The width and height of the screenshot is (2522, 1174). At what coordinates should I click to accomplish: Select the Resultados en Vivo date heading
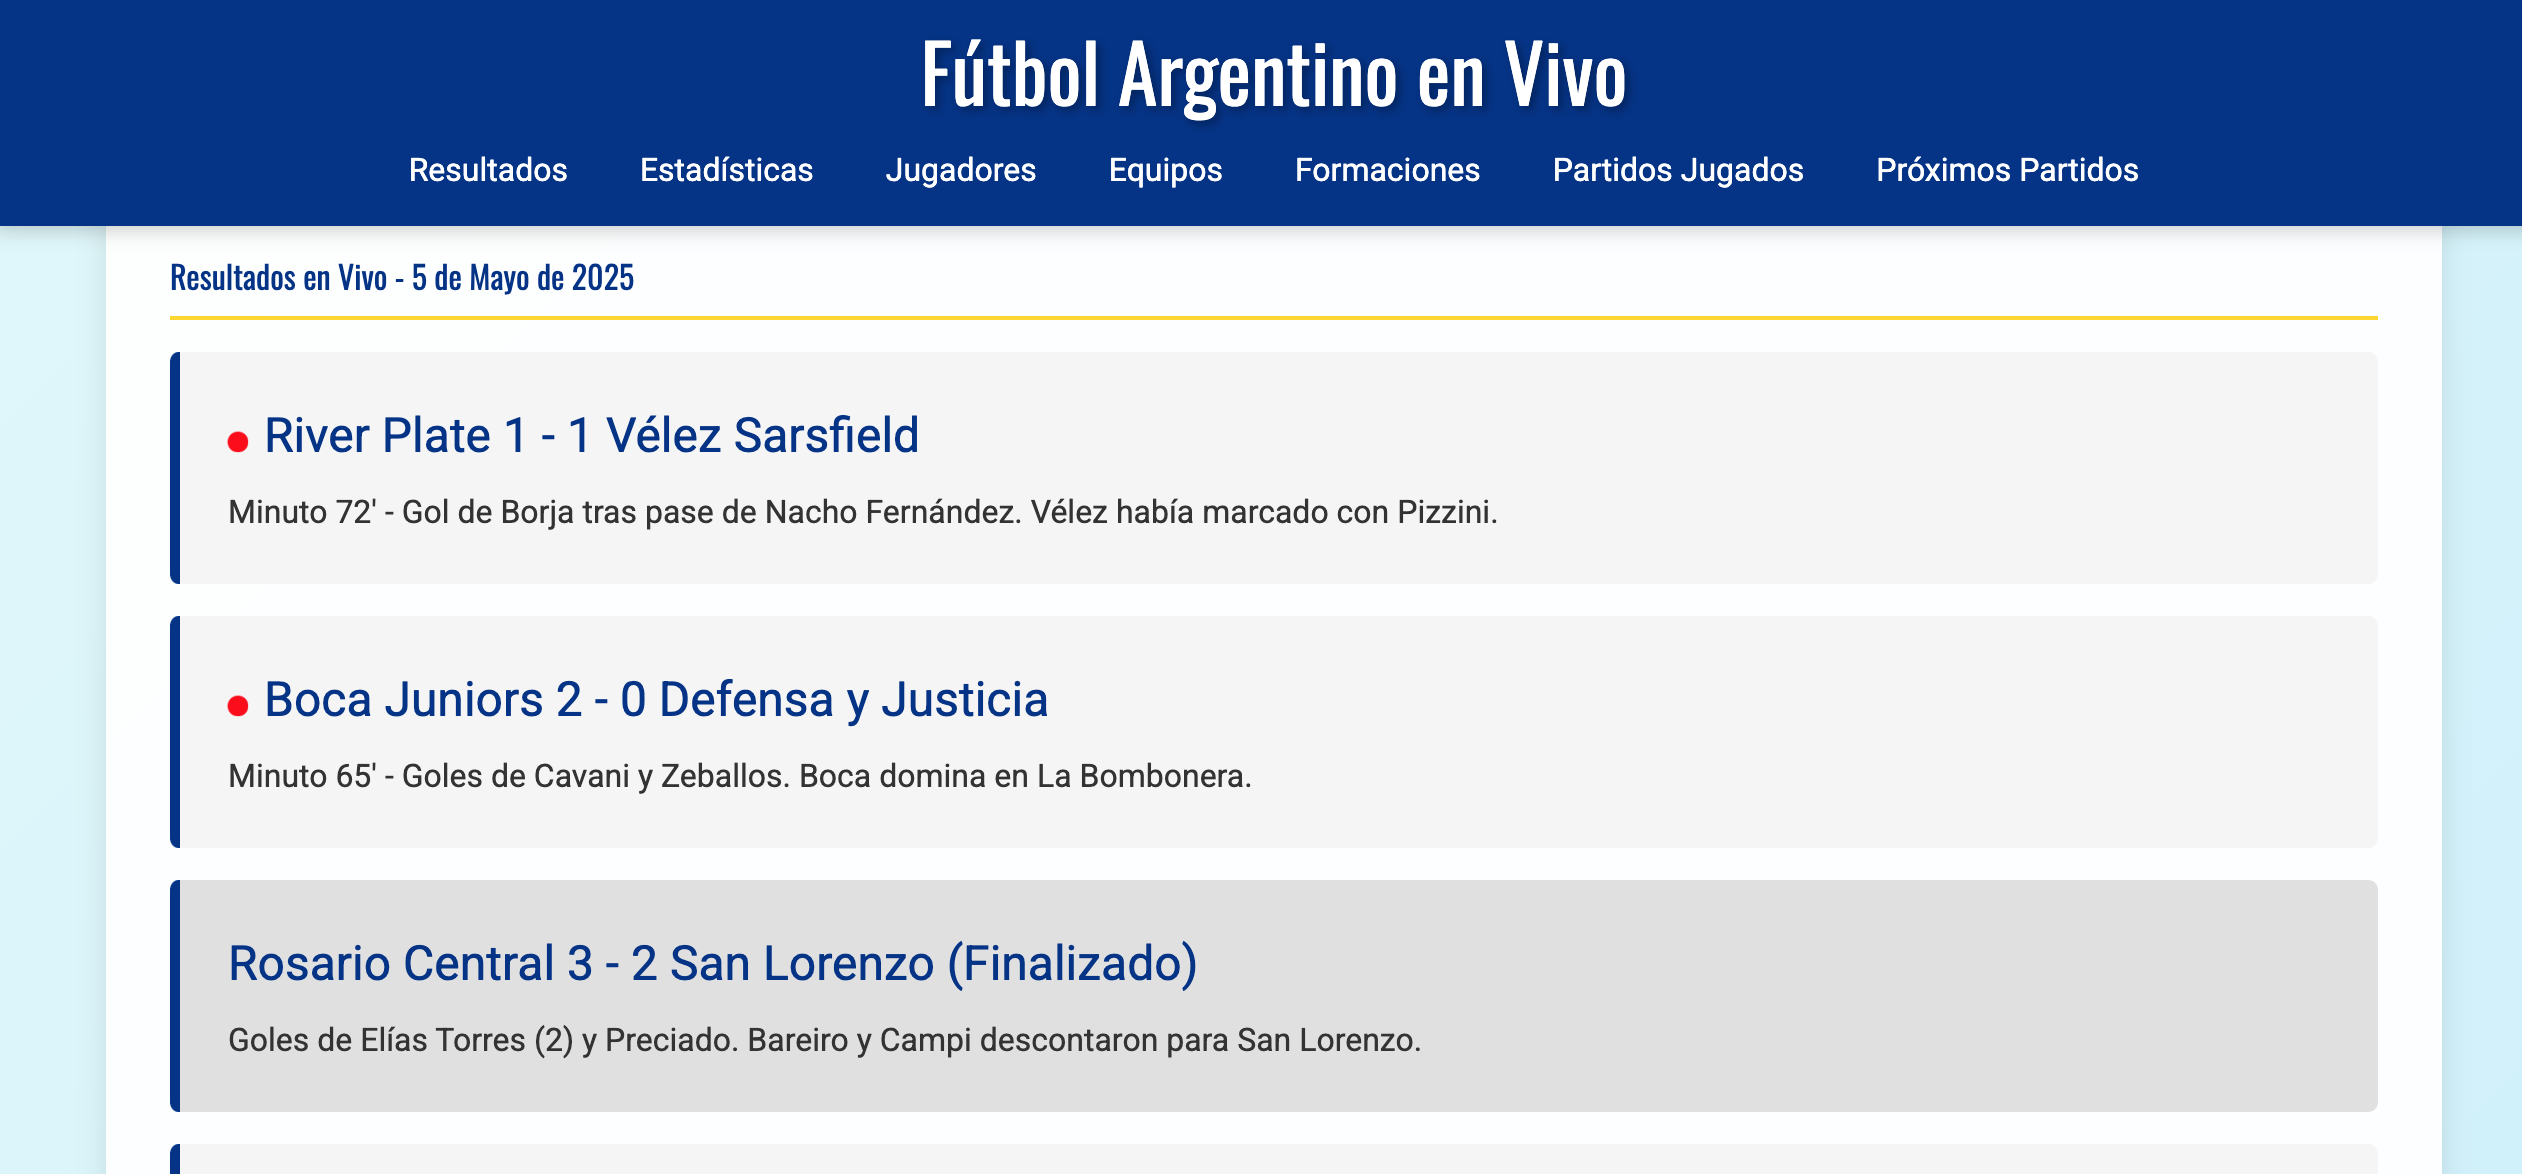(402, 277)
